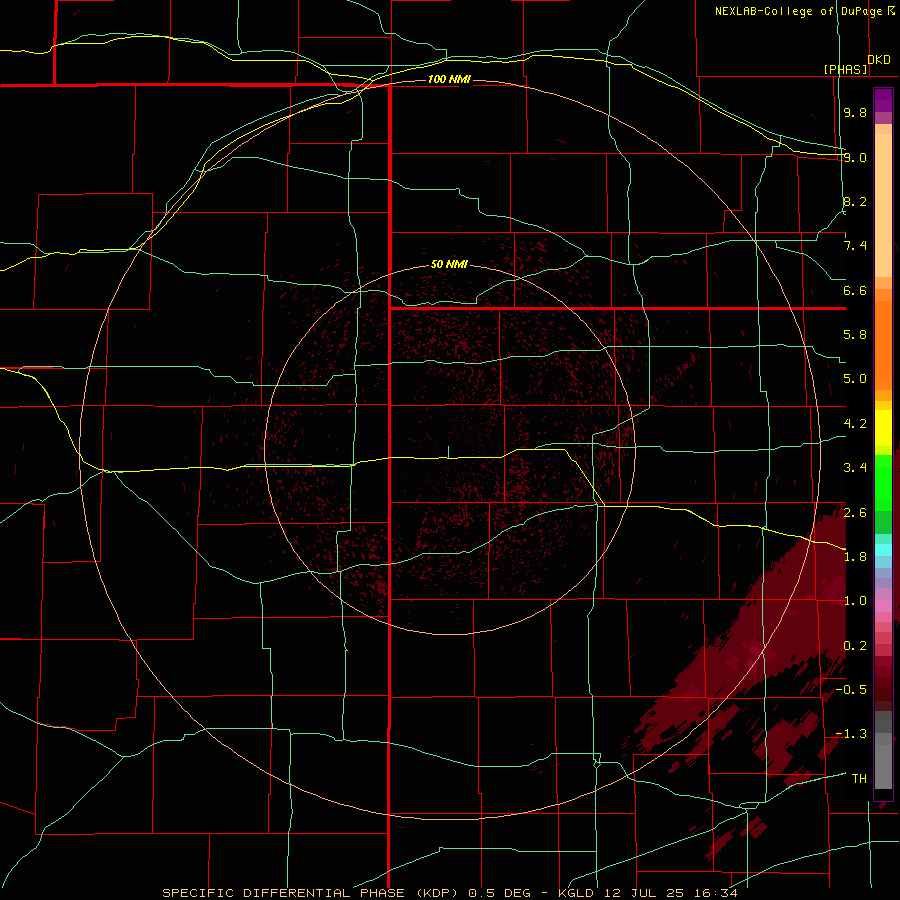
Task: Click the 4.2 scale value
Action: pyautogui.click(x=855, y=424)
